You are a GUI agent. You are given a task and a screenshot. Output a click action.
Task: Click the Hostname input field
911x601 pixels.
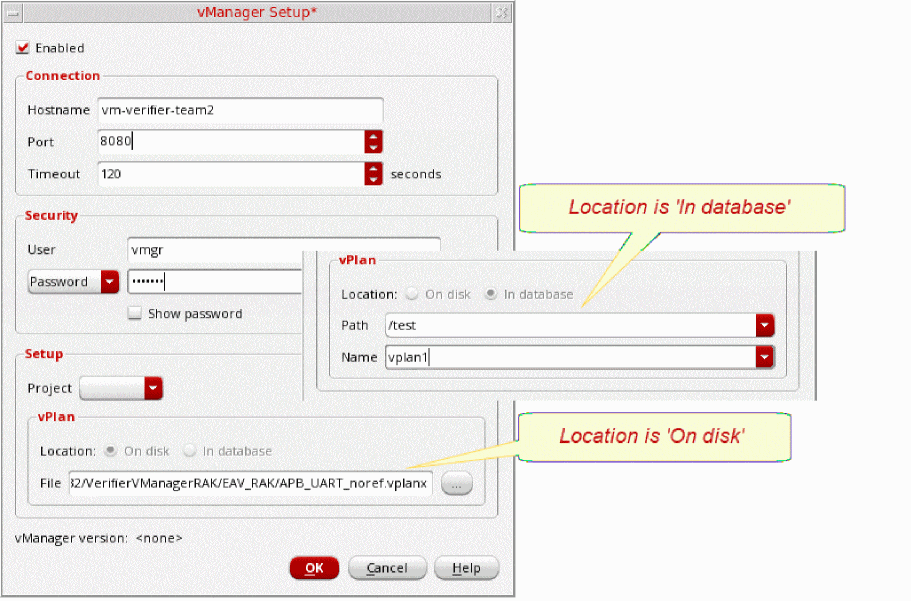[x=240, y=110]
